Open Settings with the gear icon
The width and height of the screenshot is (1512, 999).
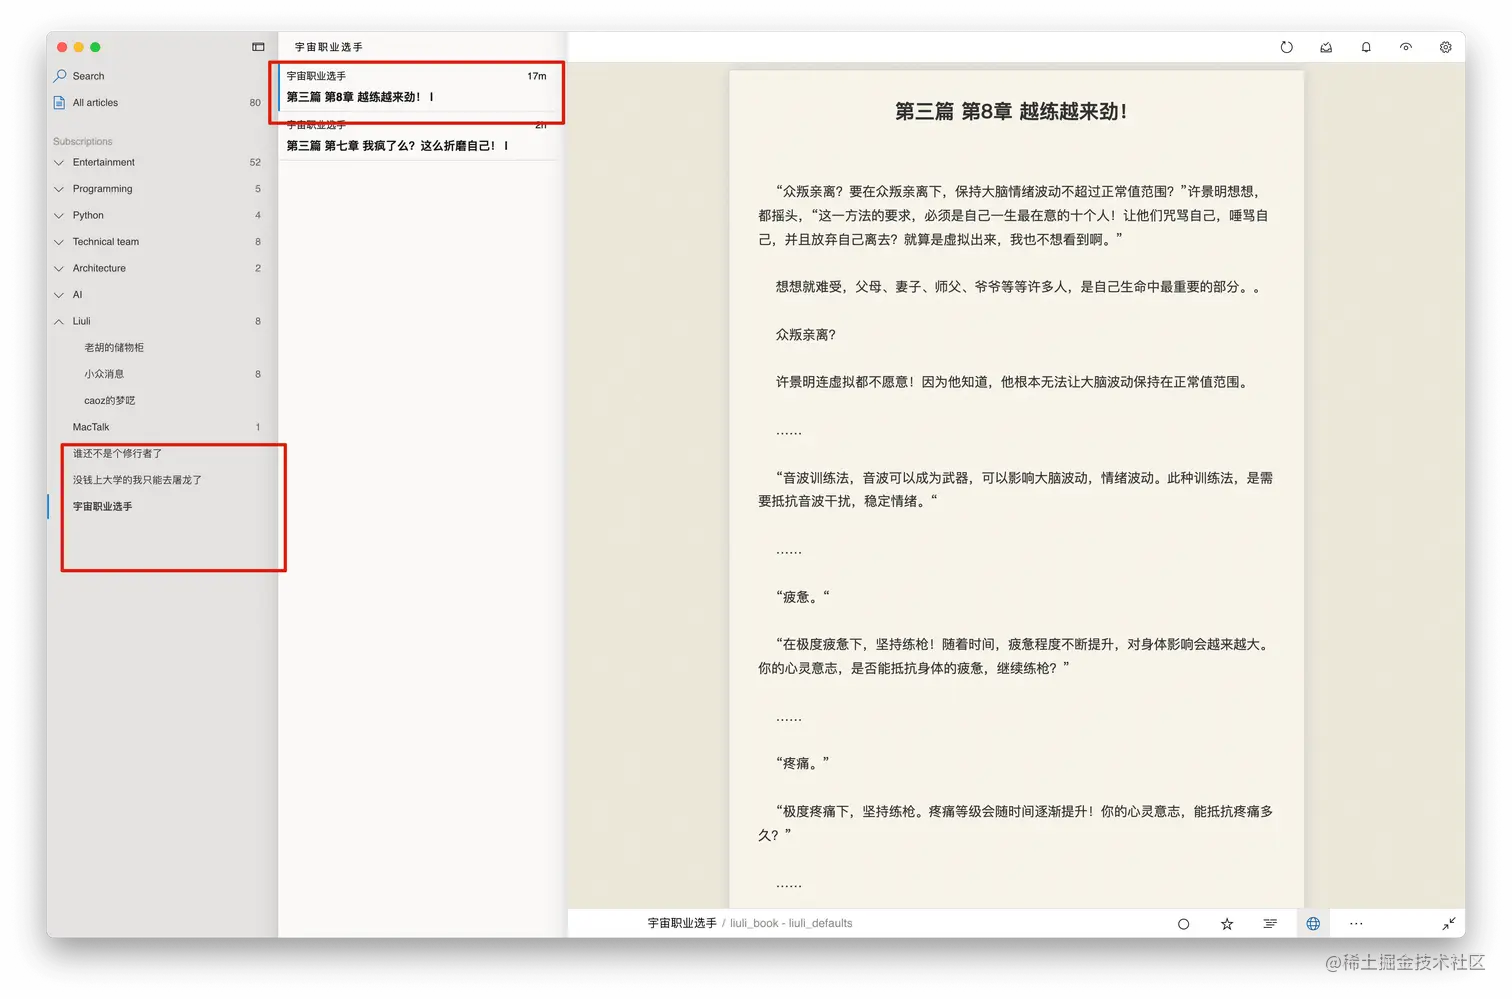(1445, 46)
